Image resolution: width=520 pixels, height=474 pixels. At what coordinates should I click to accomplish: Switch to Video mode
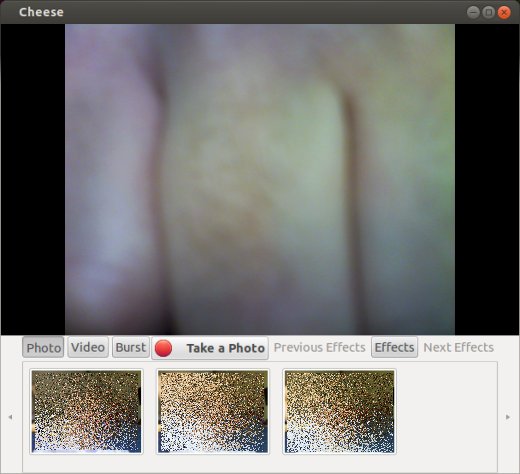click(88, 348)
